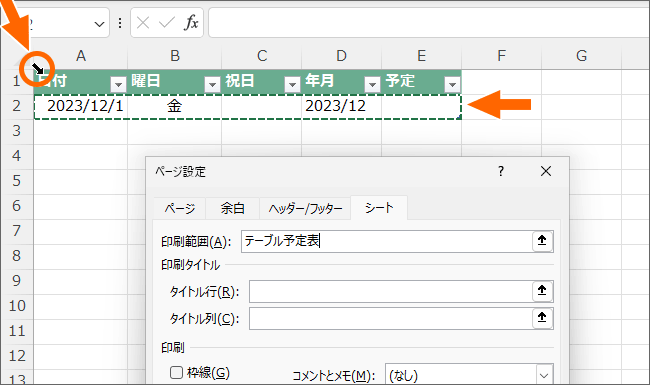This screenshot has height=385, width=650.
Task: Open the 日付 column filter dropdown
Action: [118, 85]
